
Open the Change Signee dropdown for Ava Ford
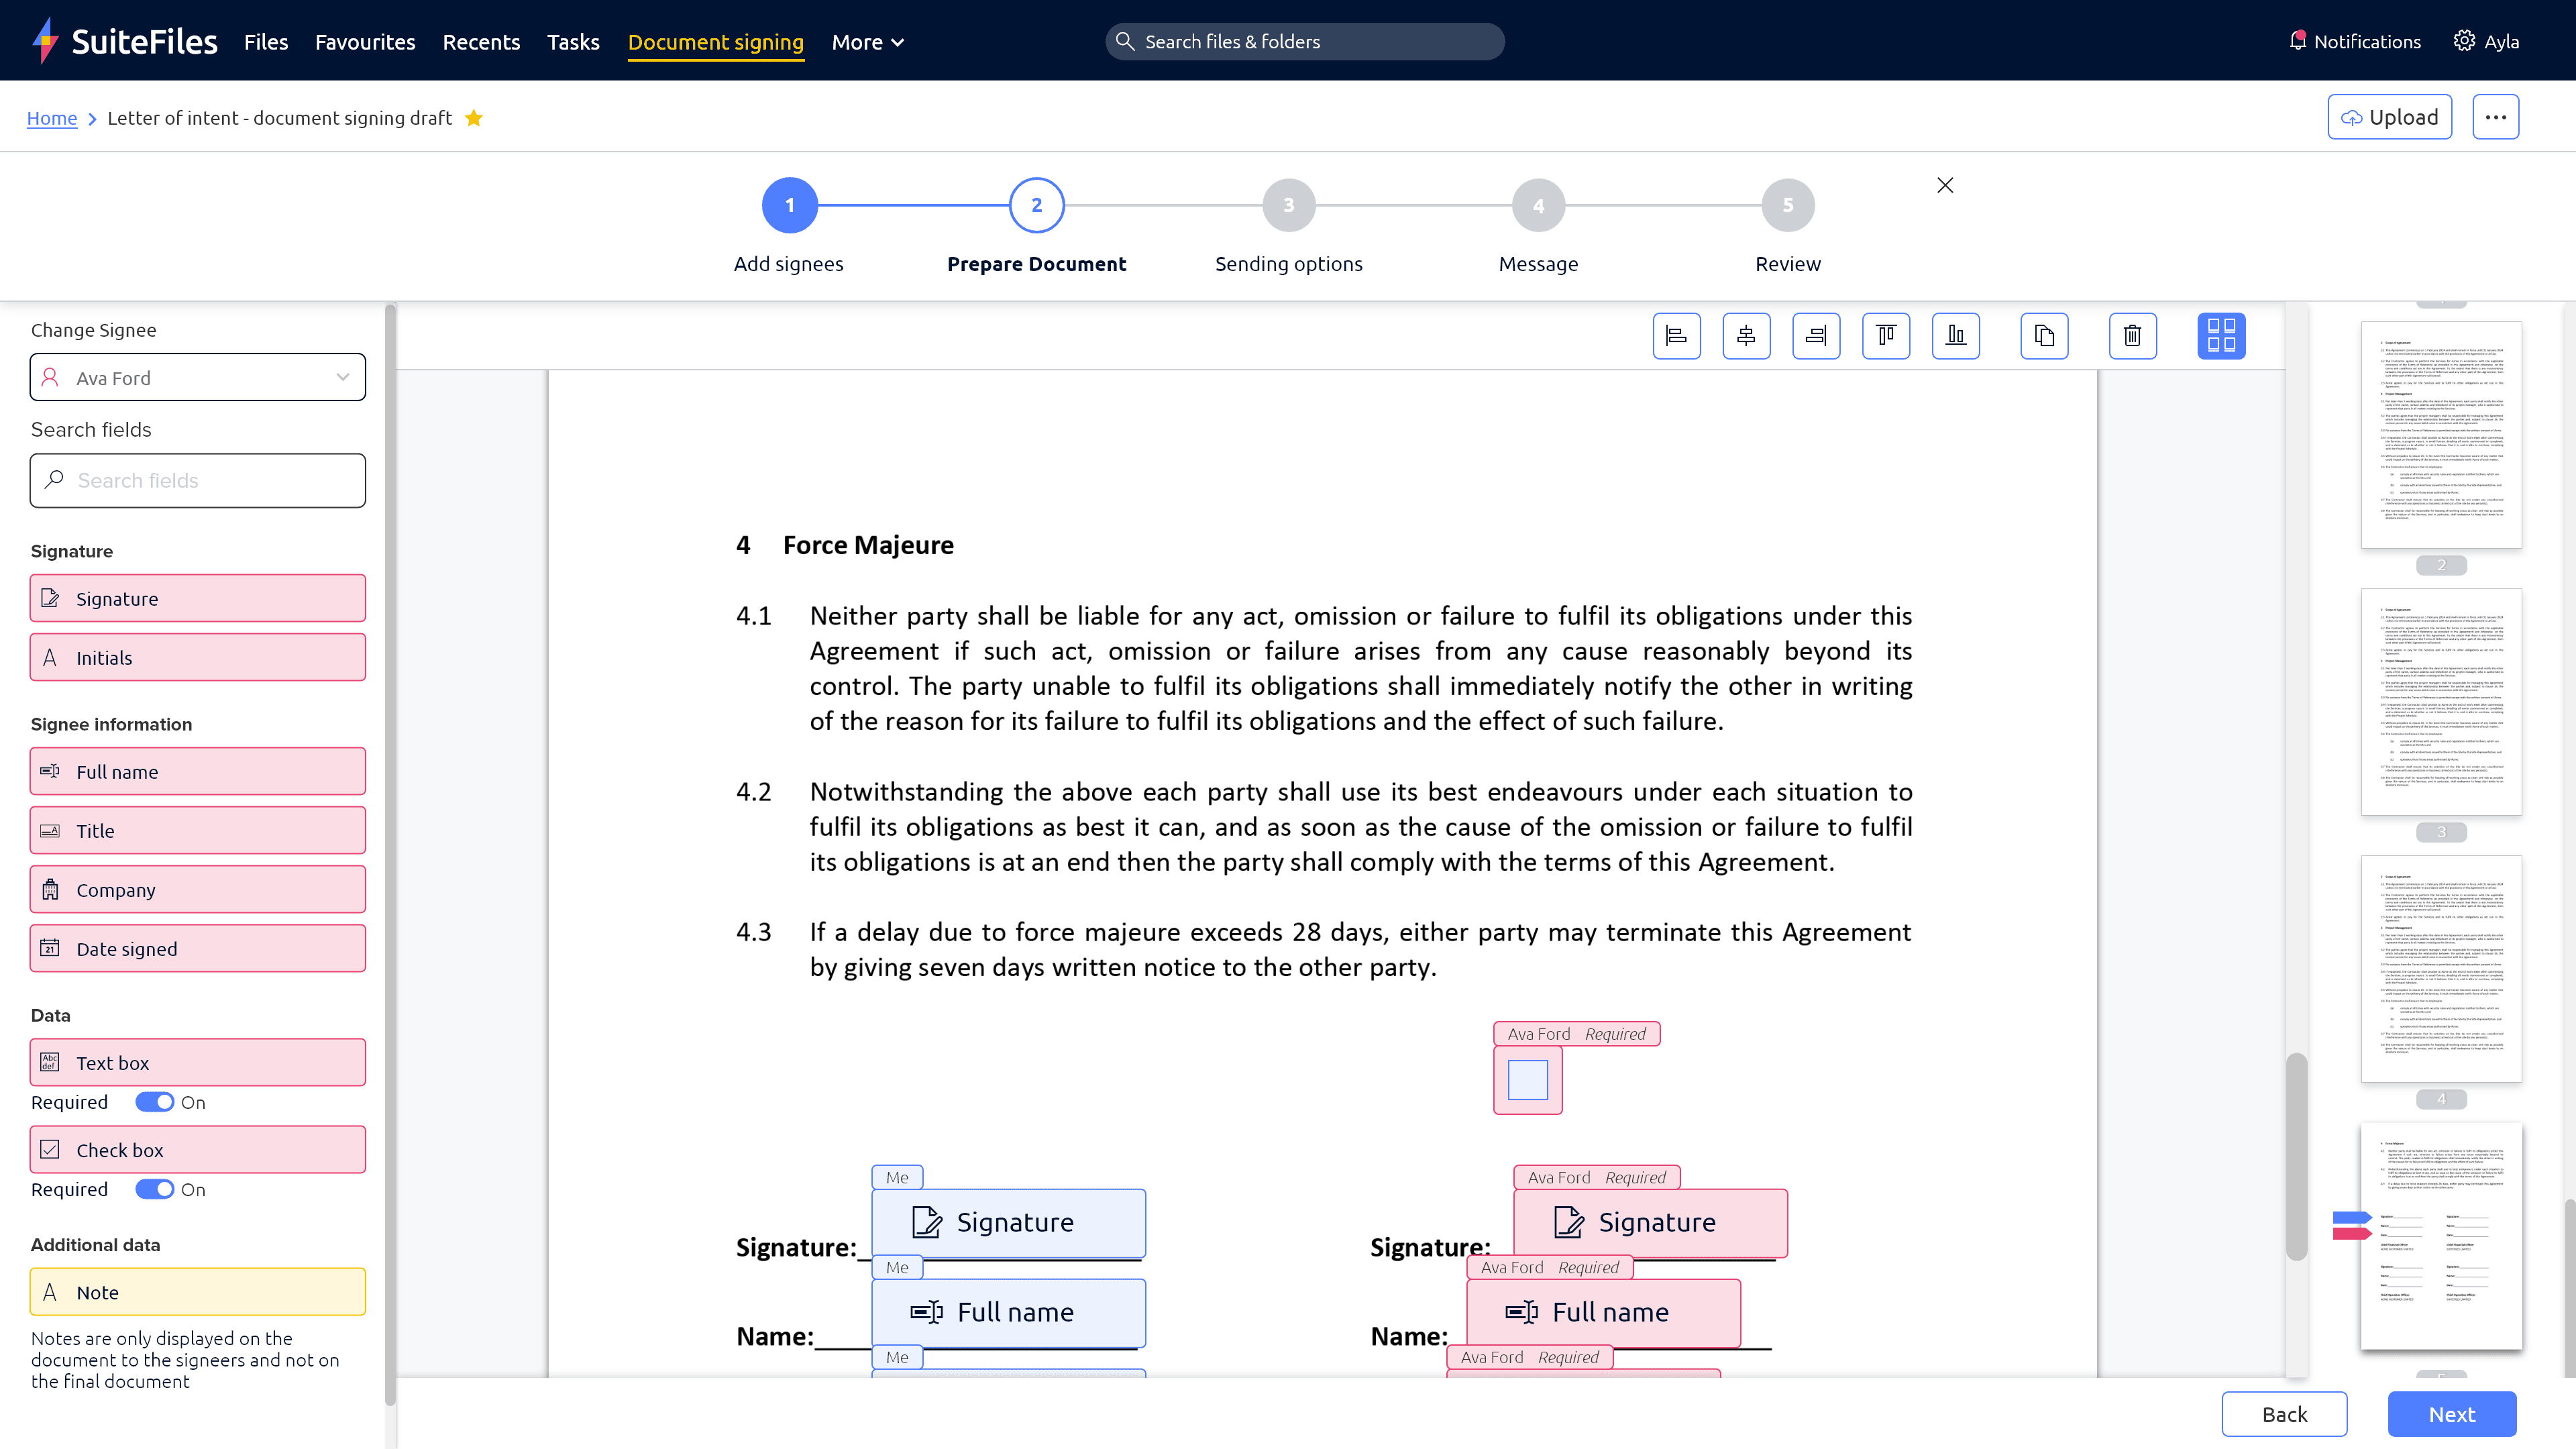[x=198, y=378]
